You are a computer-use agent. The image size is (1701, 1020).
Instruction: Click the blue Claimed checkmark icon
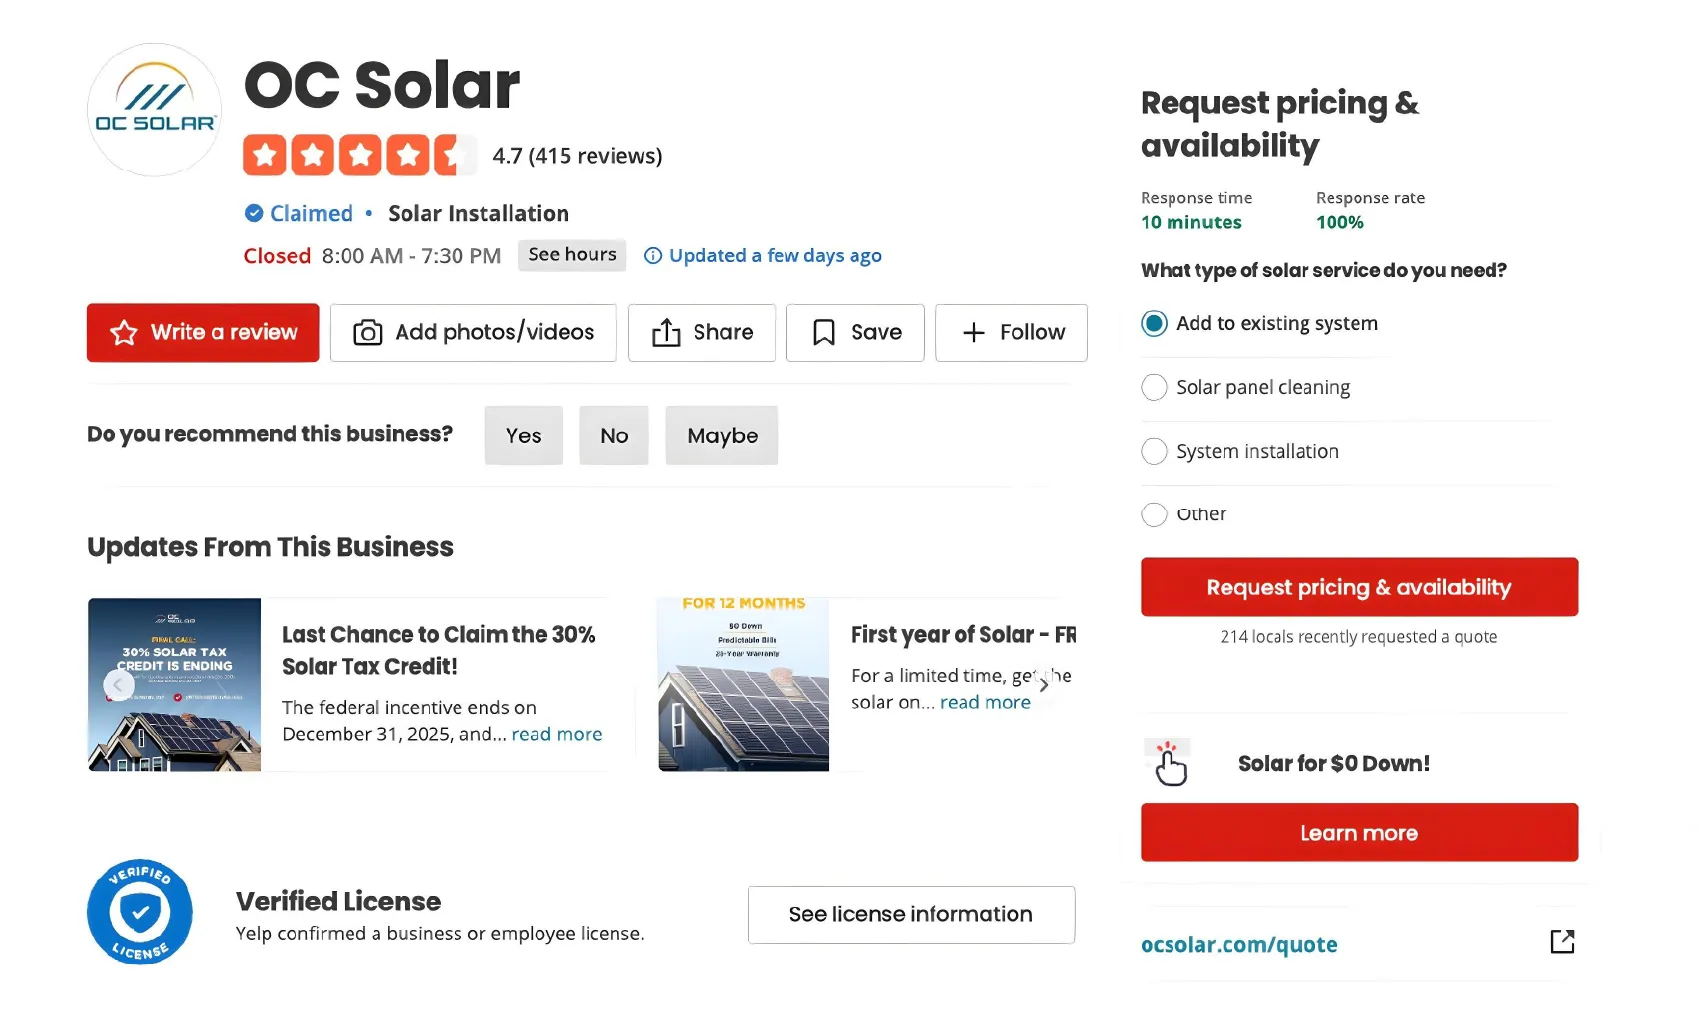[252, 213]
